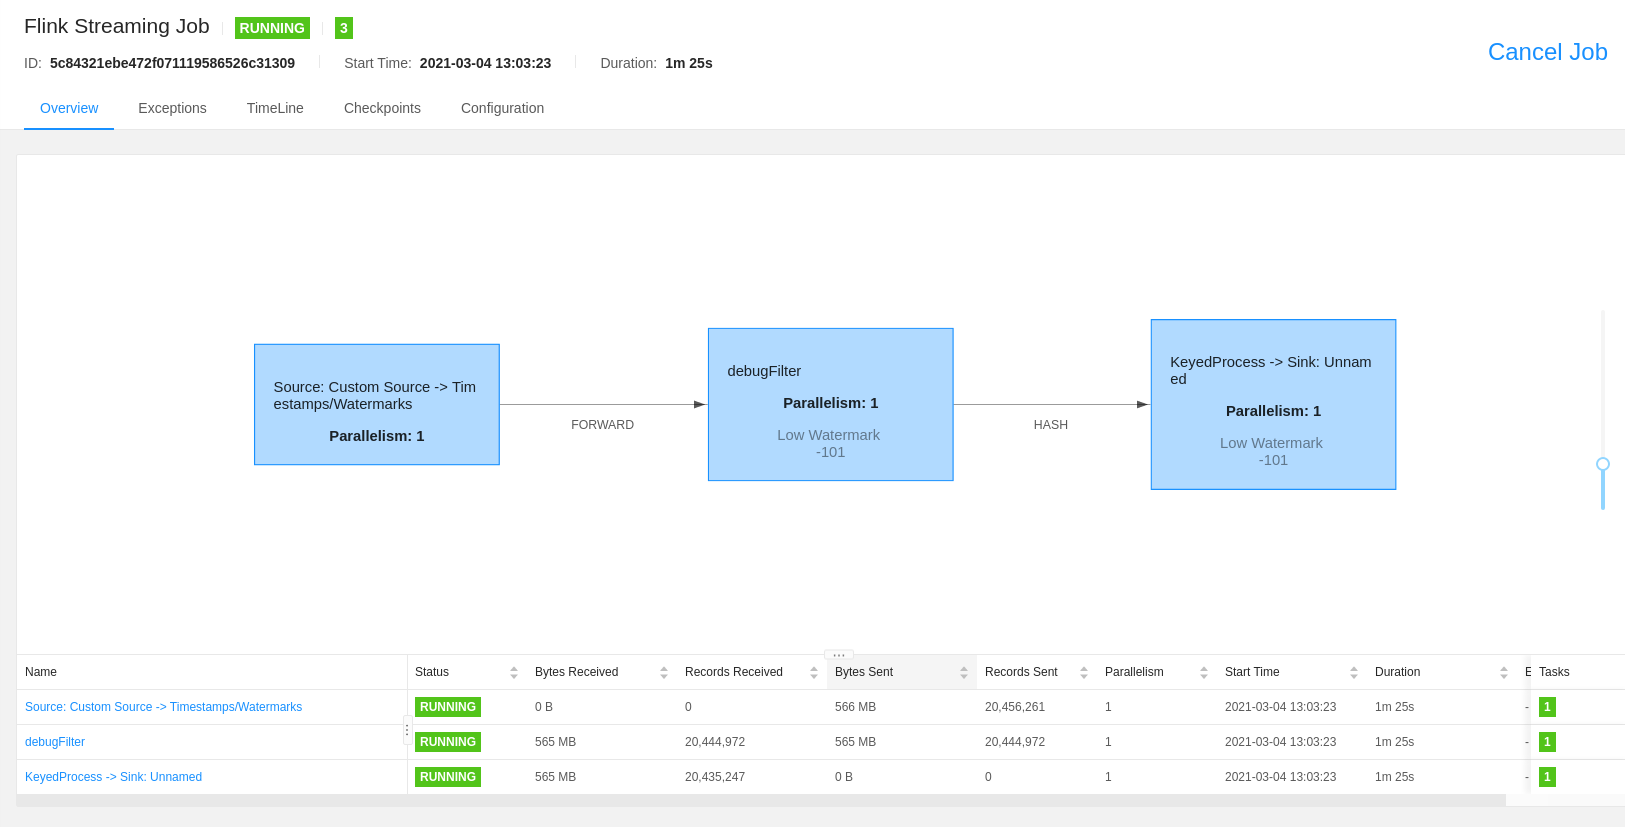Open KeyedProcess -> Sink: Unnamed link
1625x827 pixels.
113,777
